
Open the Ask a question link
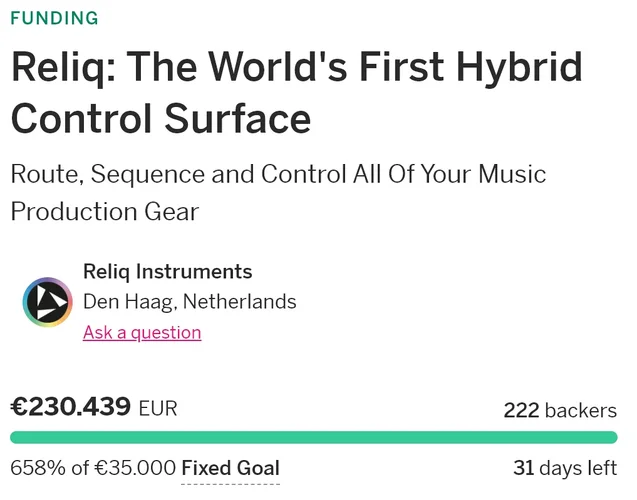(x=142, y=333)
